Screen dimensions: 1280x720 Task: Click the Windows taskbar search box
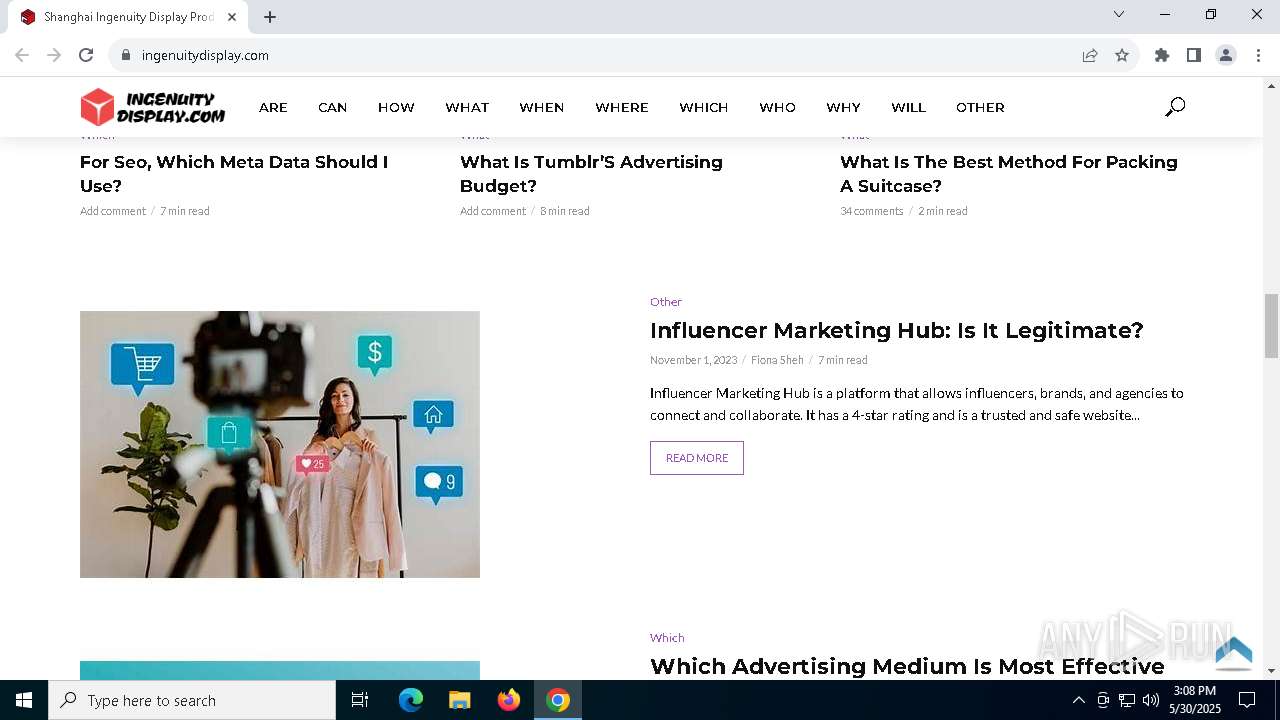(x=192, y=700)
